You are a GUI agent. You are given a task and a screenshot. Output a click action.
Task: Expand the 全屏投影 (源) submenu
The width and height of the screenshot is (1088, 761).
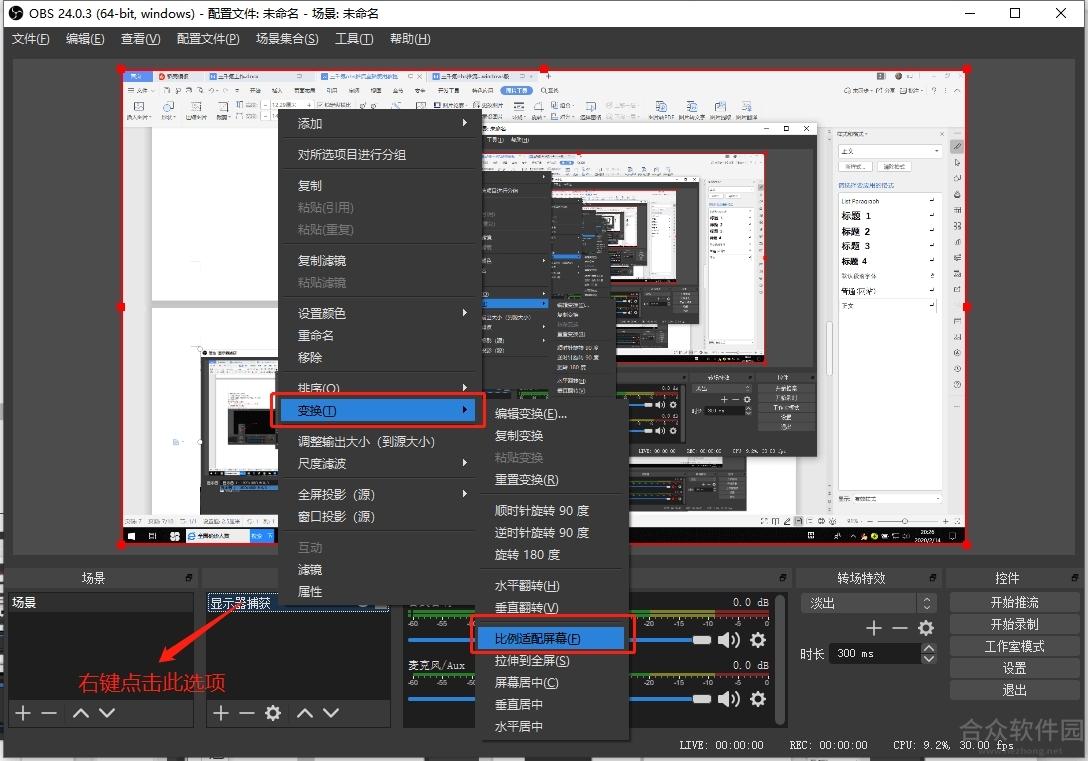coord(380,495)
